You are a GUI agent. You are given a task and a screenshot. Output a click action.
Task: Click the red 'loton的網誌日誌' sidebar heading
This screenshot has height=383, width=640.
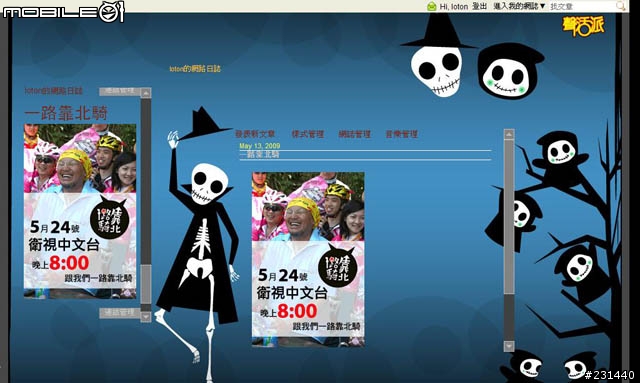pyautogui.click(x=53, y=91)
